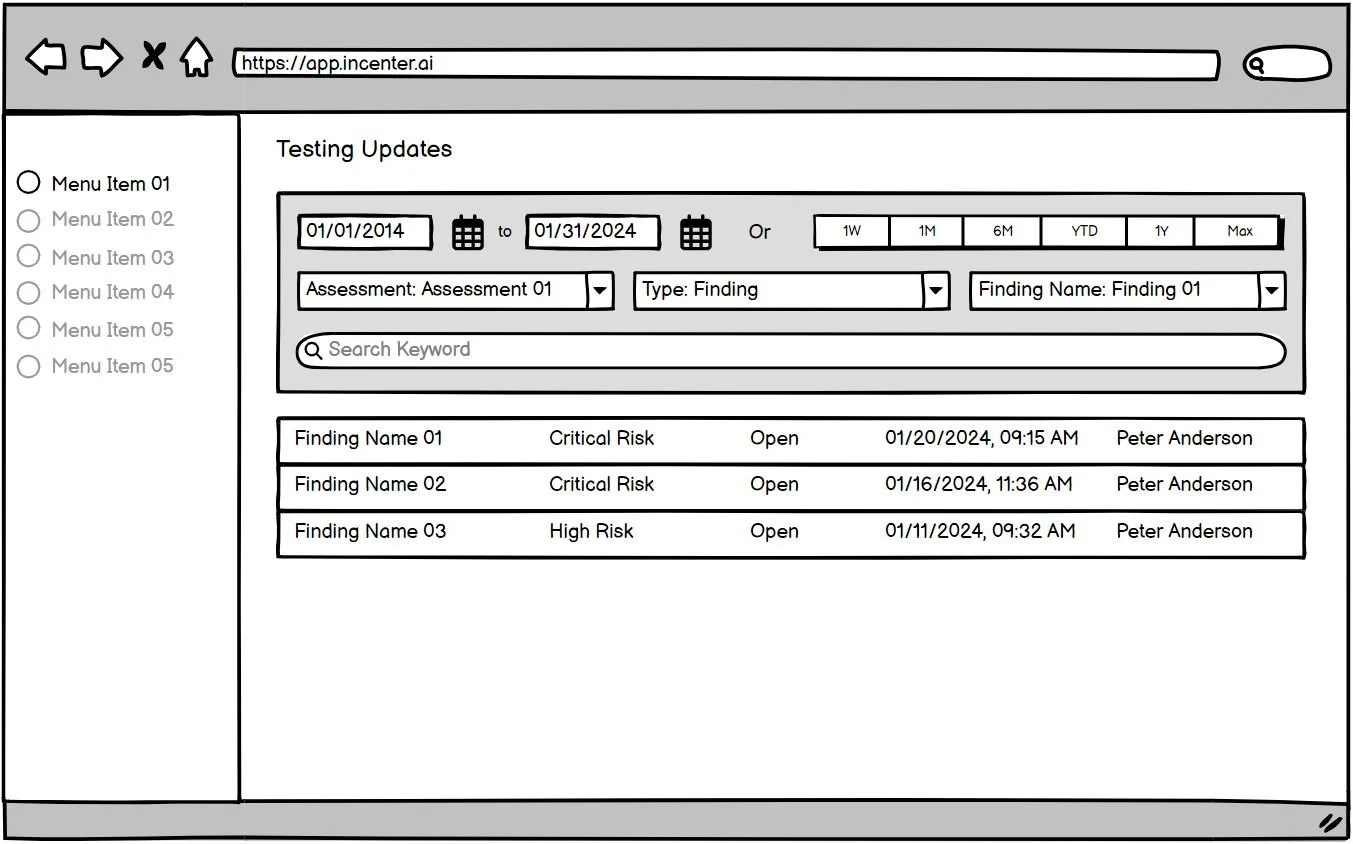Viewport: 1353px width, 844px height.
Task: Click the Testing Updates heading
Action: (x=364, y=150)
